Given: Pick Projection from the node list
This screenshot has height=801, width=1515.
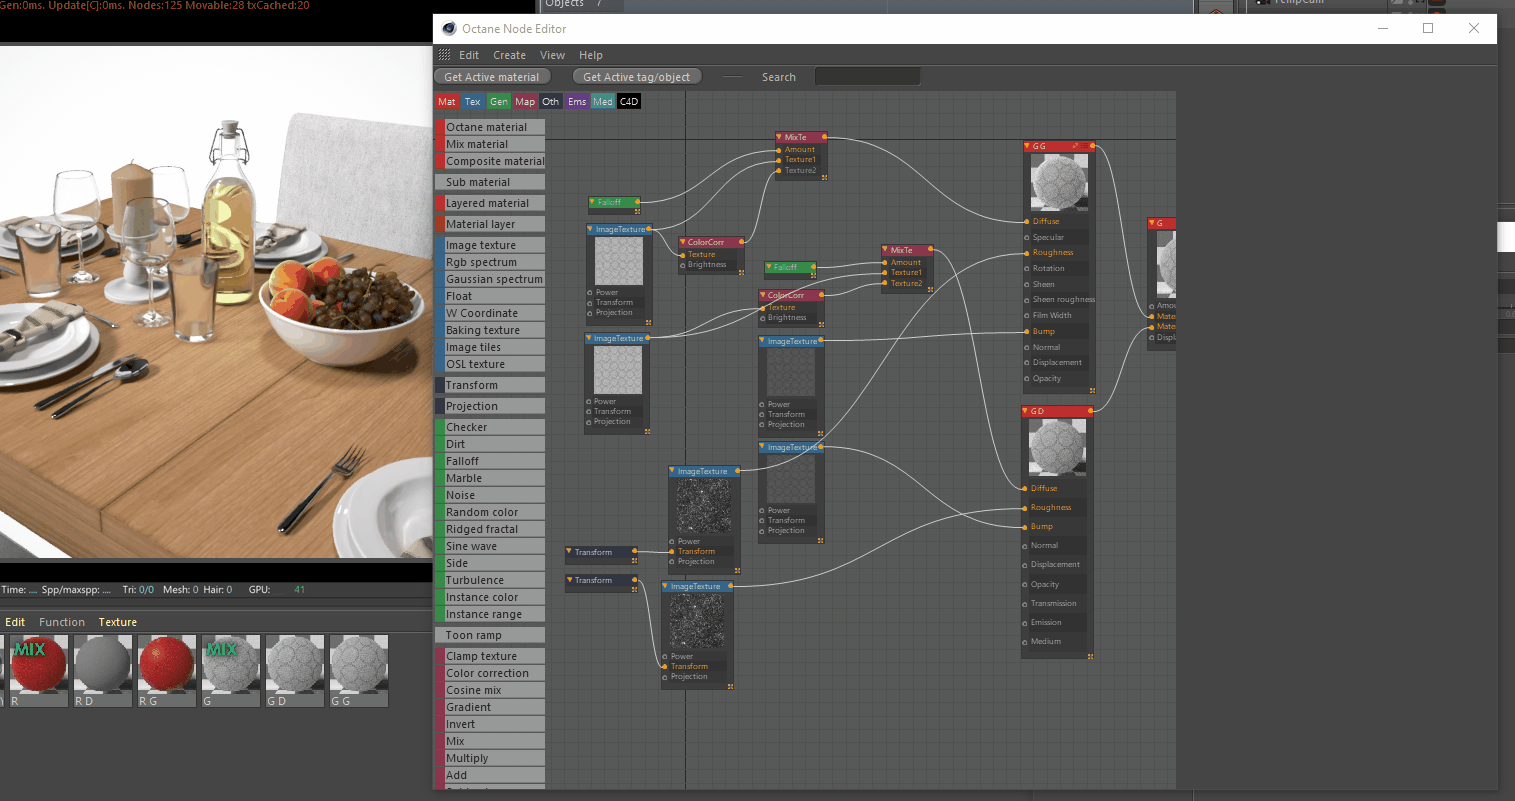Looking at the screenshot, I should point(490,406).
